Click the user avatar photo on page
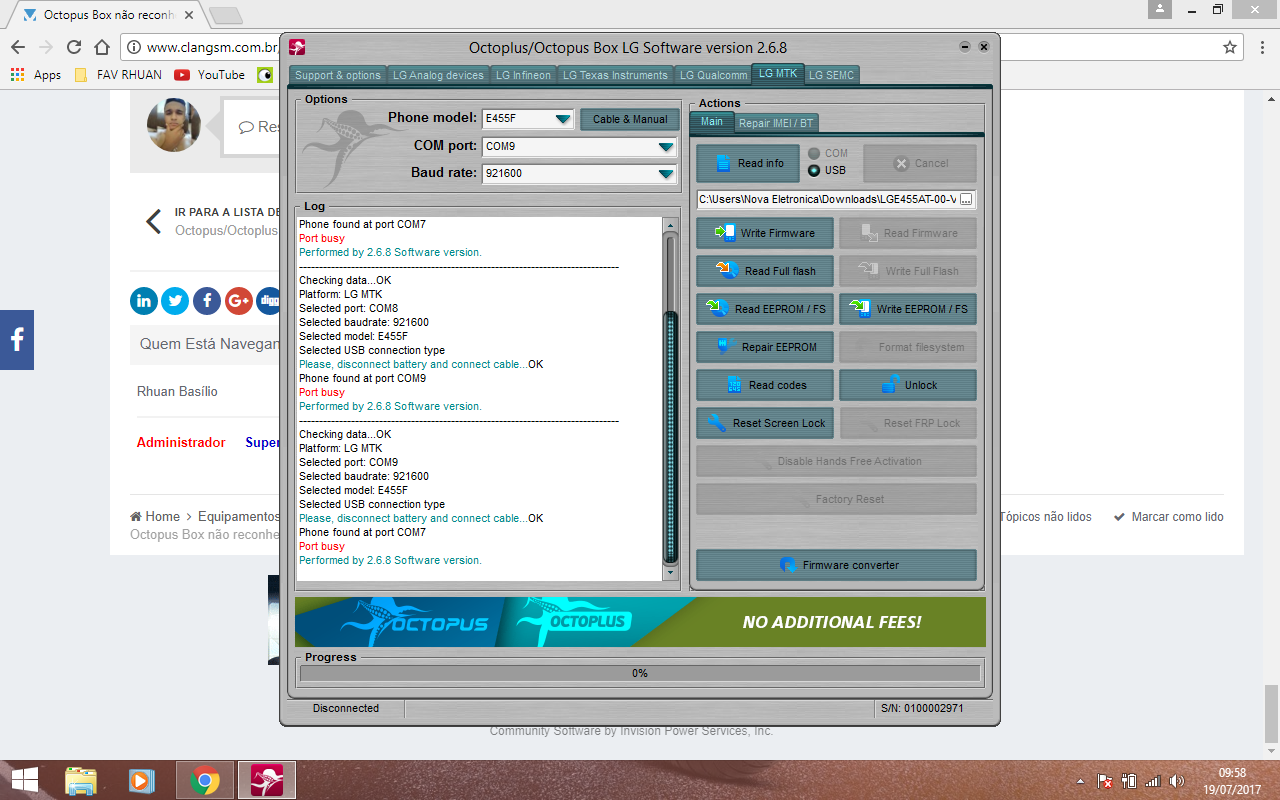Viewport: 1280px width, 800px height. [174, 125]
